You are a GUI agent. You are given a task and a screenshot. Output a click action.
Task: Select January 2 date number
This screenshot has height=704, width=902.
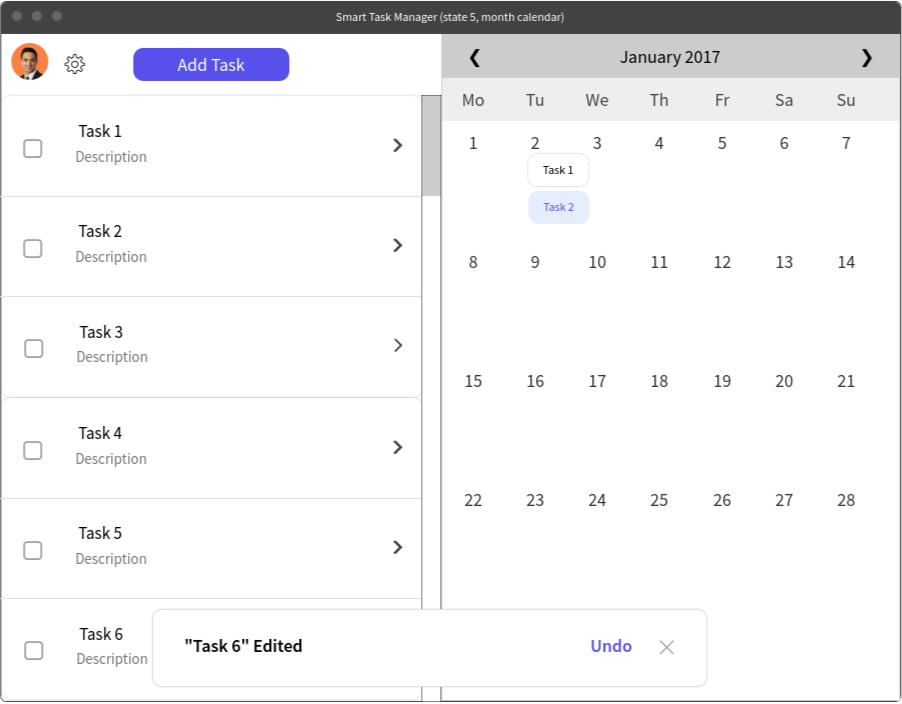[535, 143]
